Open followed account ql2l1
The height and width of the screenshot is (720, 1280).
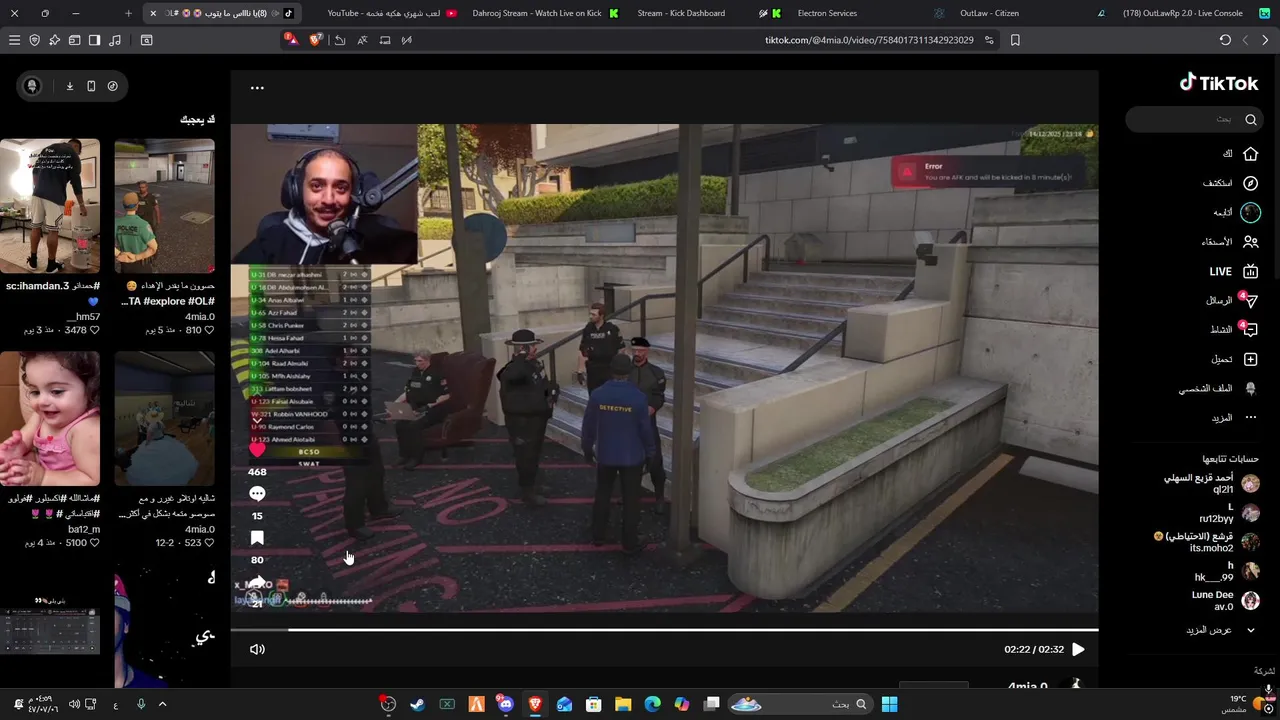point(1211,484)
